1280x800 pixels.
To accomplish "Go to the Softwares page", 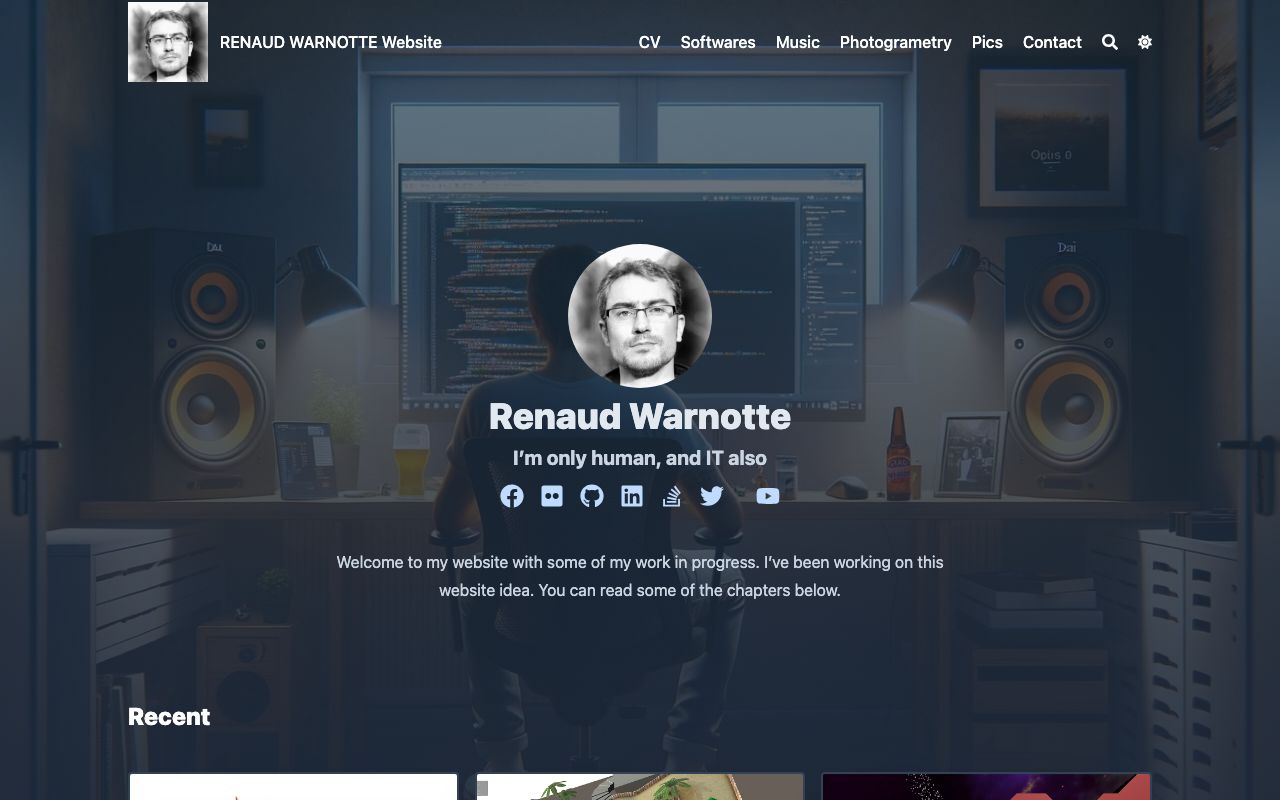I will pyautogui.click(x=718, y=42).
